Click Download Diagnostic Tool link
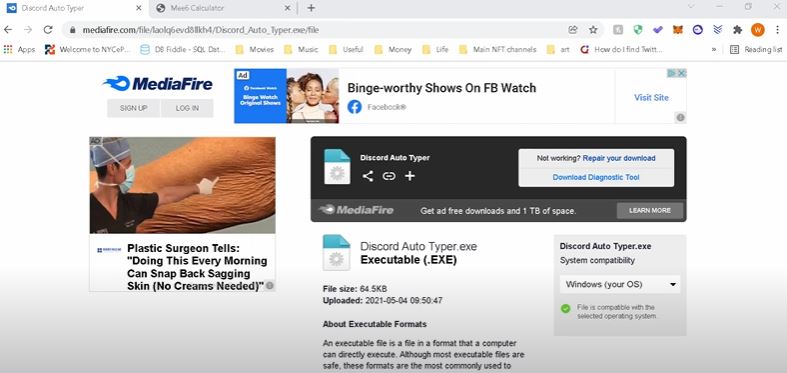Image resolution: width=787 pixels, height=373 pixels. pos(596,177)
